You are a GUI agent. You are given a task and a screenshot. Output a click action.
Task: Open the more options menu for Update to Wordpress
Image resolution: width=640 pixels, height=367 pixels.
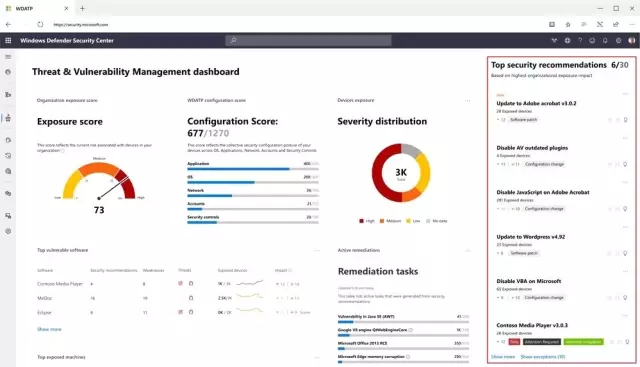(x=625, y=227)
